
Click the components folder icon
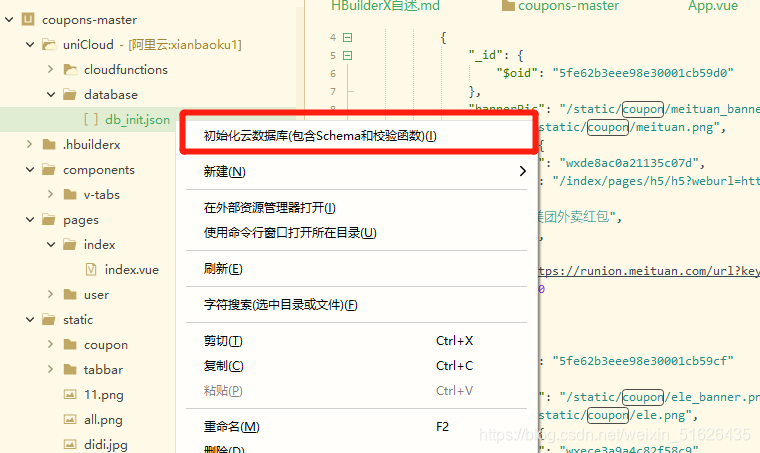(48, 170)
